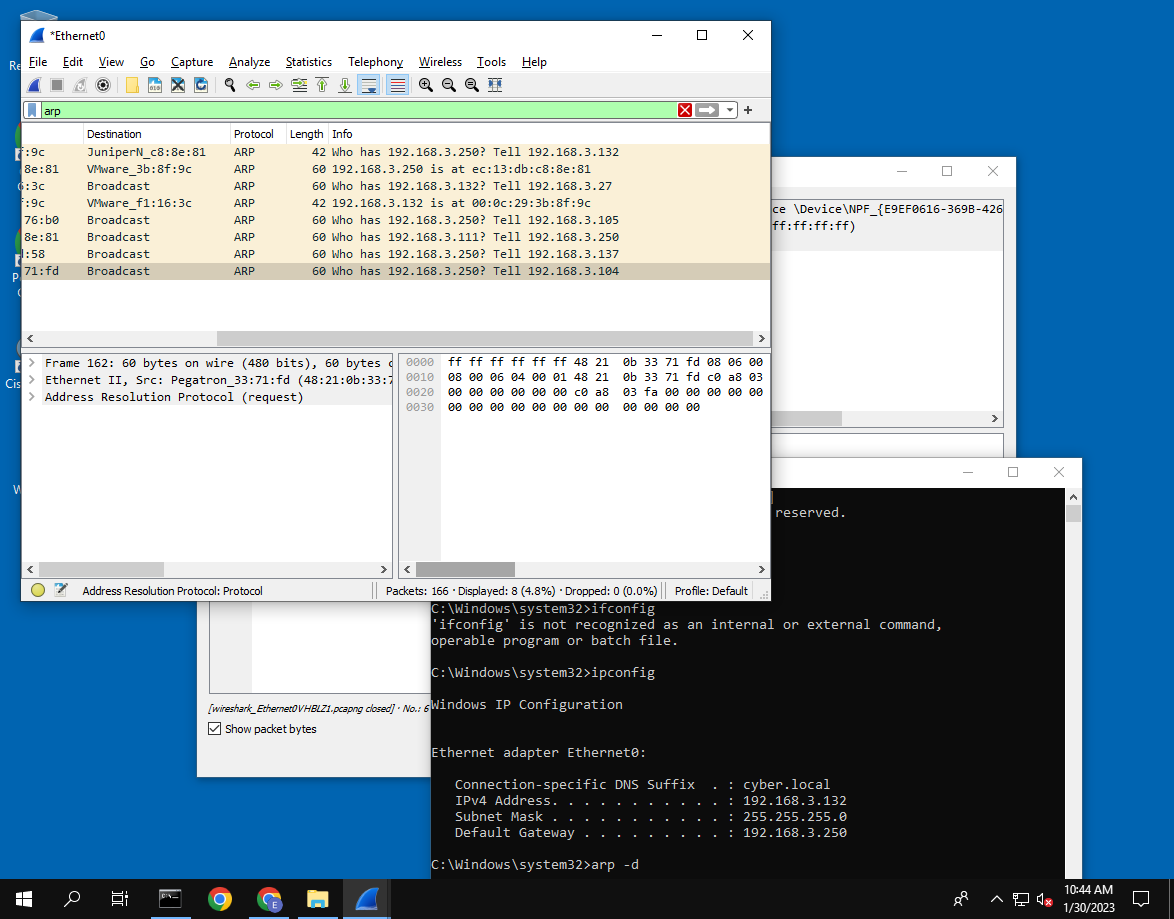Go to a specified packet icon
This screenshot has height=919, width=1174.
[299, 85]
